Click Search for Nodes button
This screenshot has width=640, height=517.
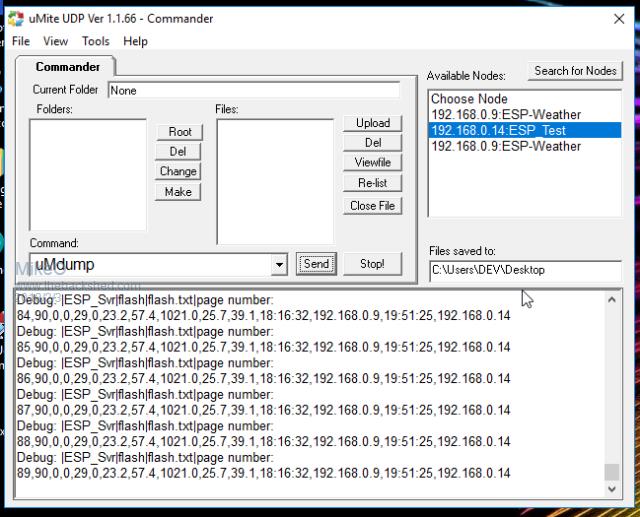click(575, 71)
